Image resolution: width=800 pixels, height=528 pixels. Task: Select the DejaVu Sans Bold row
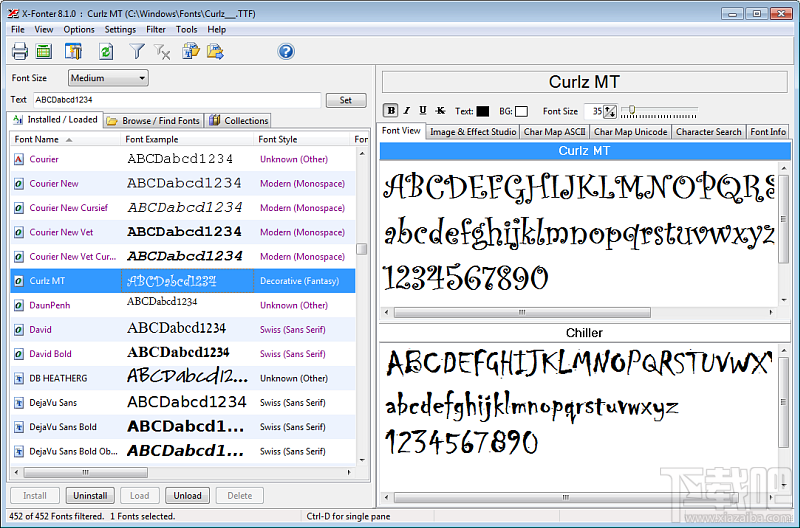pyautogui.click(x=183, y=427)
